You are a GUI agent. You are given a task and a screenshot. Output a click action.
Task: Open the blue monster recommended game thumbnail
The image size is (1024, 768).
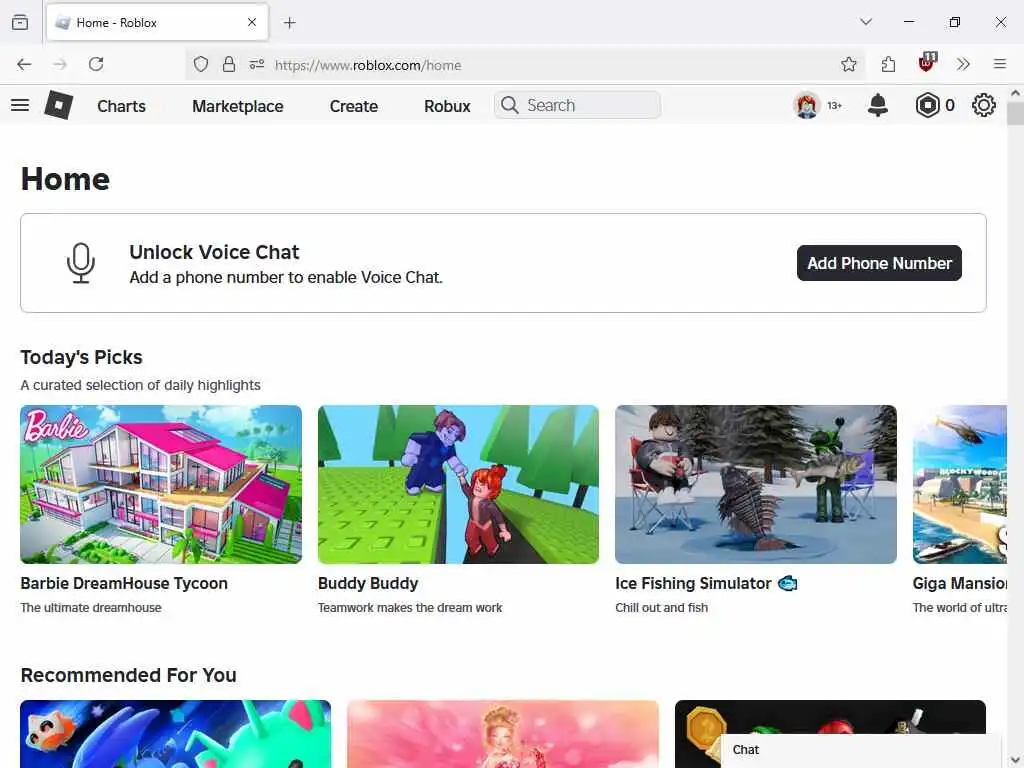click(x=176, y=734)
